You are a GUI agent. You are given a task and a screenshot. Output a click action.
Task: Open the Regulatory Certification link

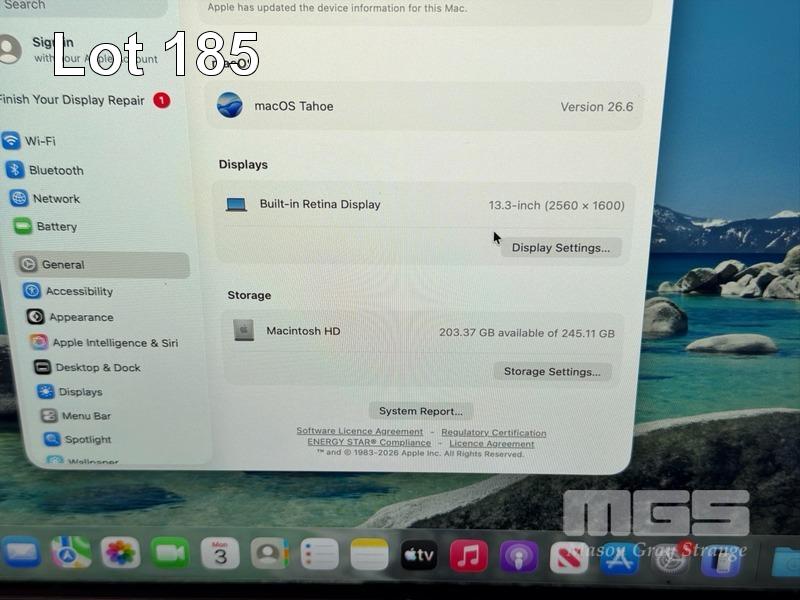click(x=493, y=433)
